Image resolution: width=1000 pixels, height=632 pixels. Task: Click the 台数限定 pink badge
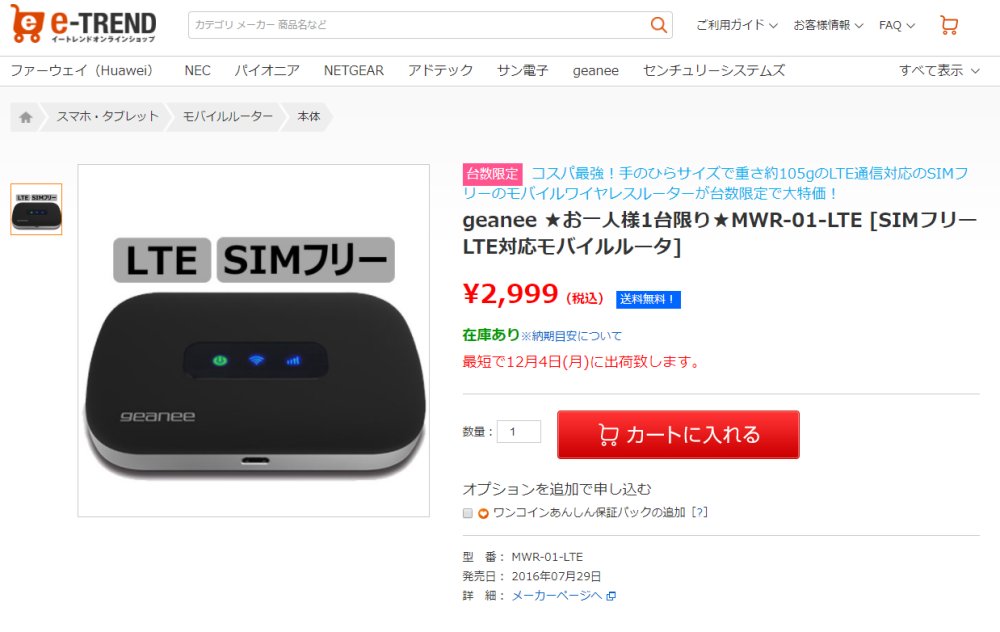(x=492, y=173)
